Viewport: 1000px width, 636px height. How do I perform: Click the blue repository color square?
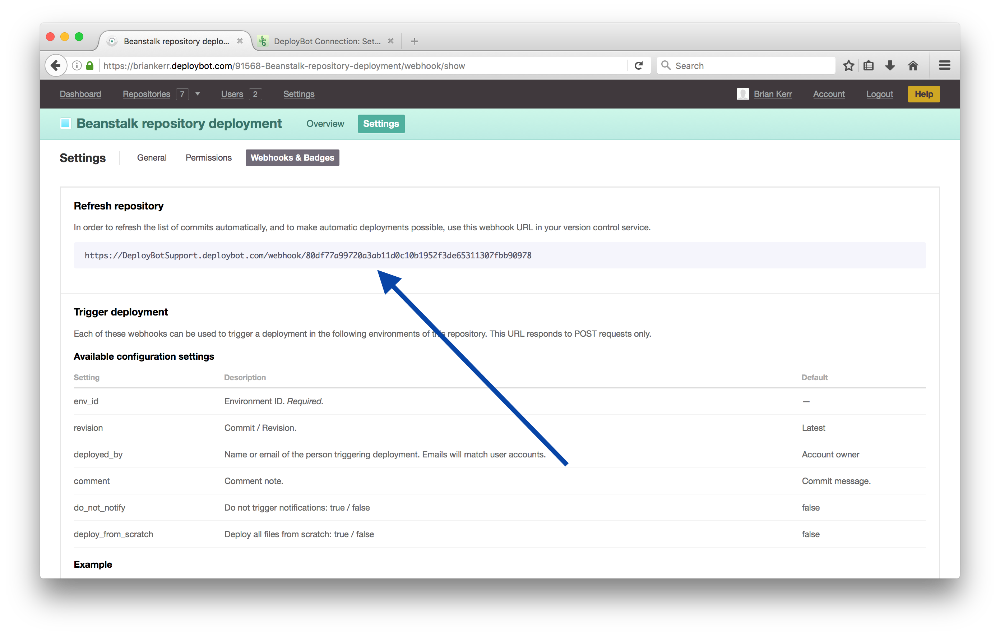tap(65, 123)
